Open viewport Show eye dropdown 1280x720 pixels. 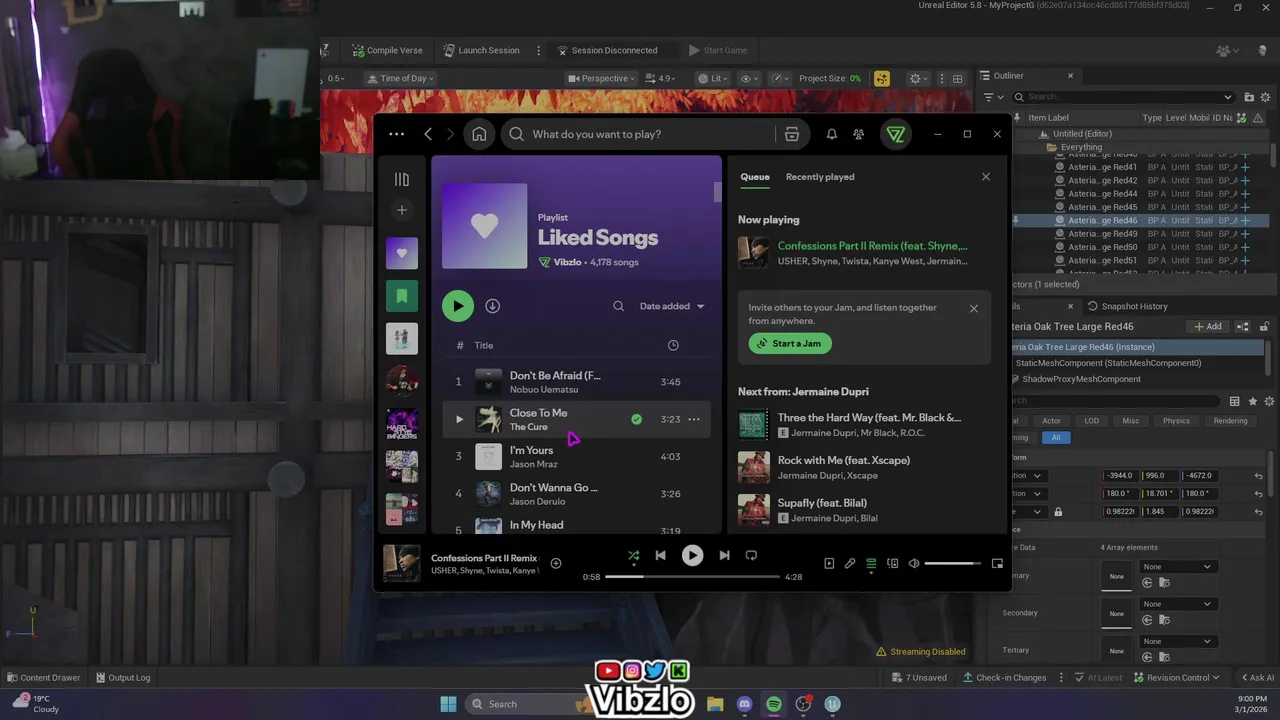[x=750, y=78]
